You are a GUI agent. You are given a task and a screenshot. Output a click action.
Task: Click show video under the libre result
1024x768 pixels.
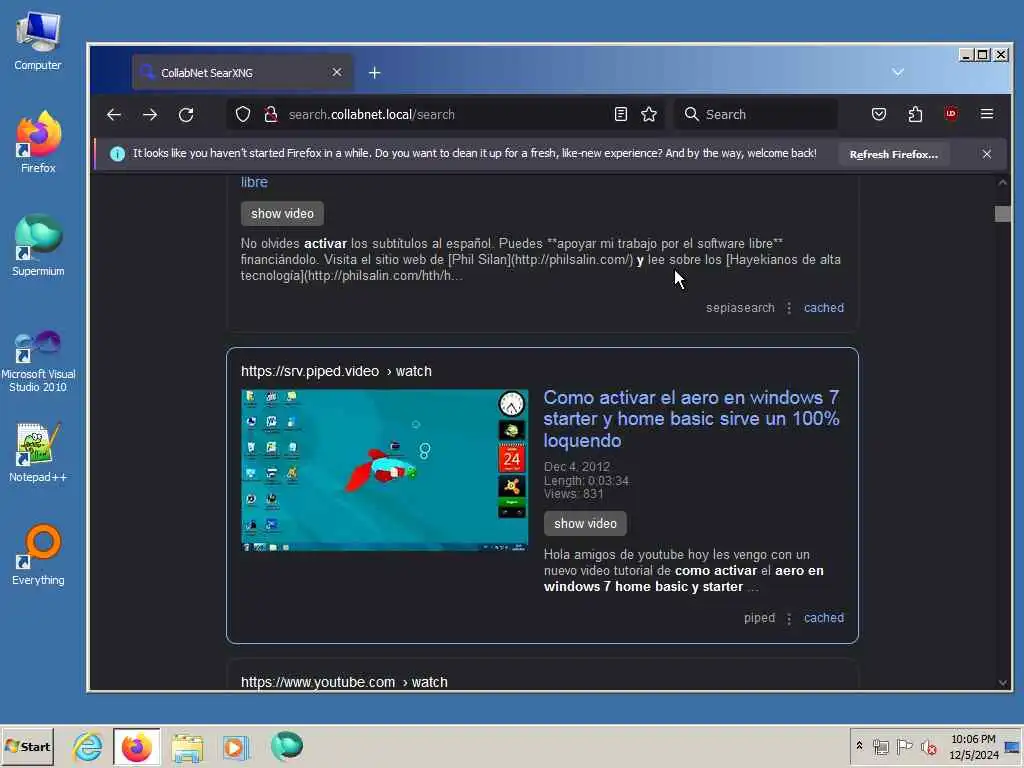coord(282,214)
